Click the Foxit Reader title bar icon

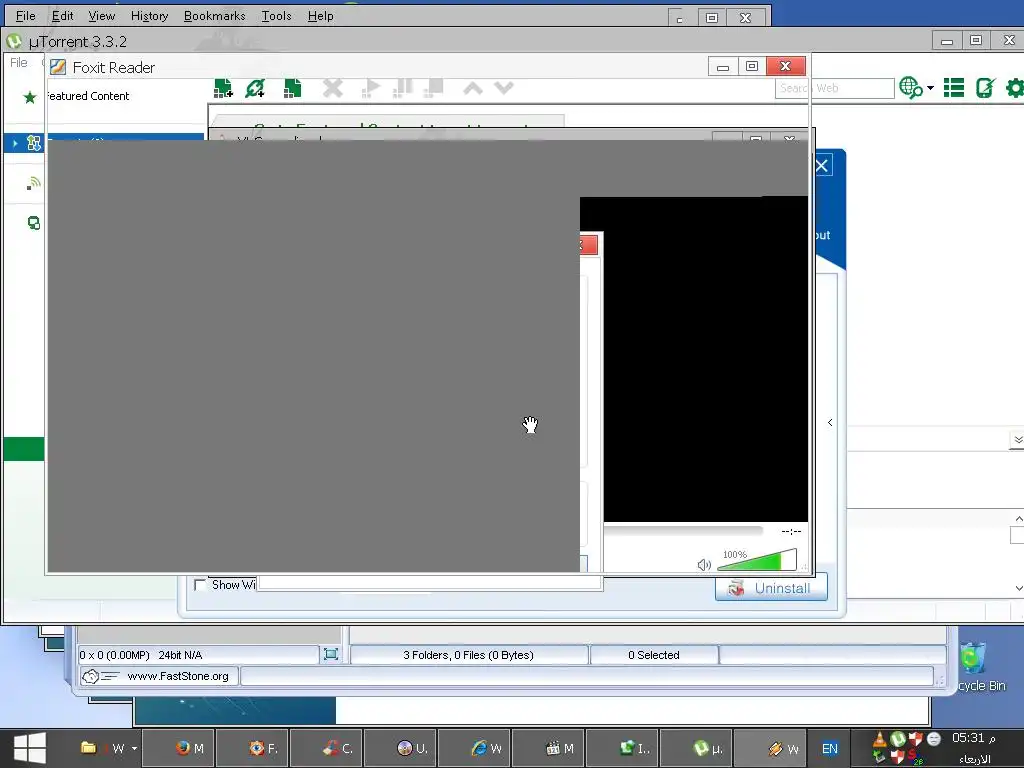click(x=58, y=67)
